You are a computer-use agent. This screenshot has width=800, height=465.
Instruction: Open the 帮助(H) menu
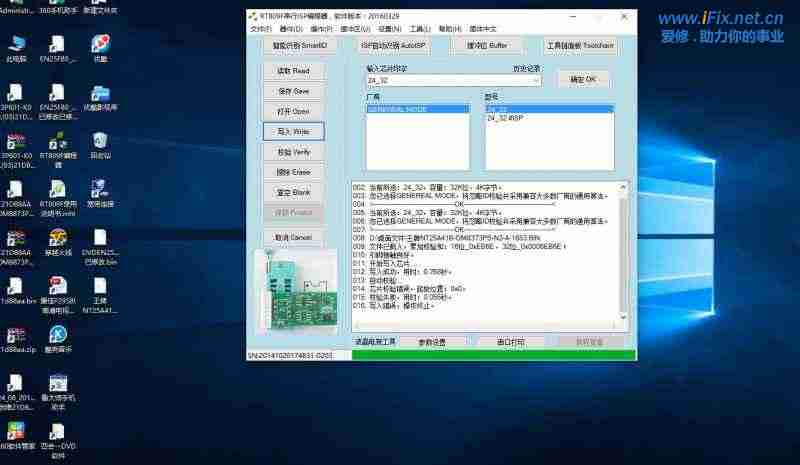click(x=452, y=29)
